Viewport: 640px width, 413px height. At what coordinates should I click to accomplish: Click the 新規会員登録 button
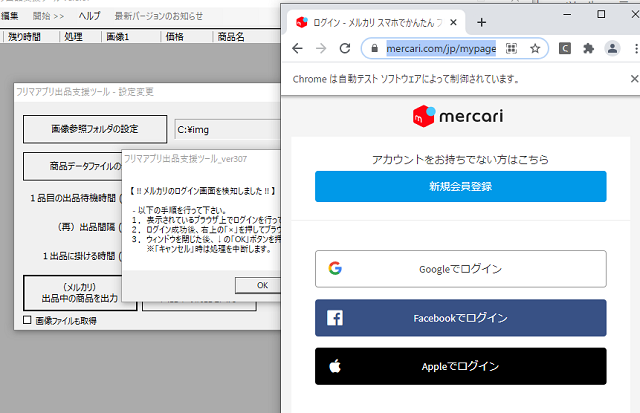point(460,187)
